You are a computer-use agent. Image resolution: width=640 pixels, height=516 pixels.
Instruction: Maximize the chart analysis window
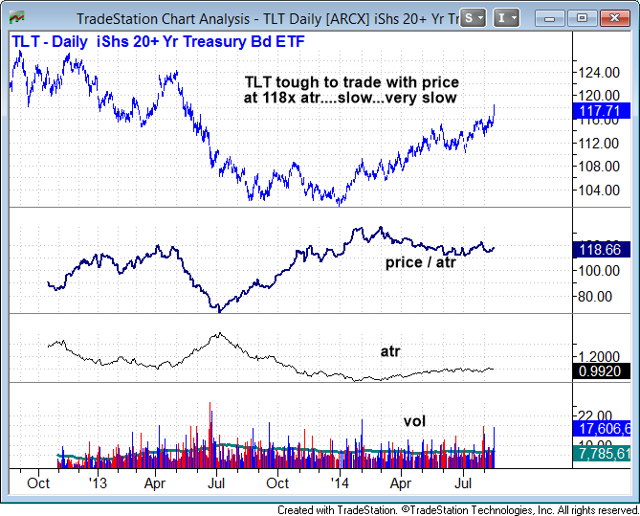582,18
